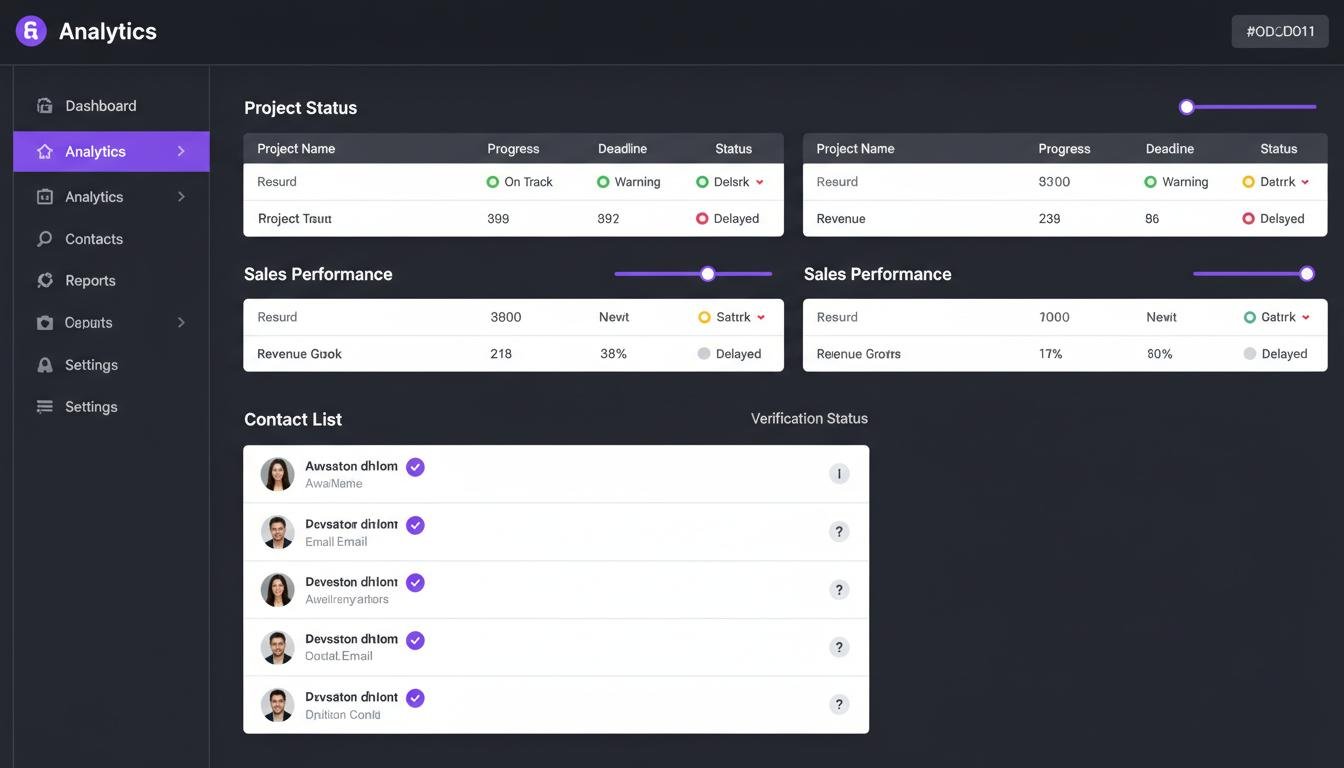Click the 9300 progress value
Viewport: 1344px width, 768px height.
pos(1054,182)
